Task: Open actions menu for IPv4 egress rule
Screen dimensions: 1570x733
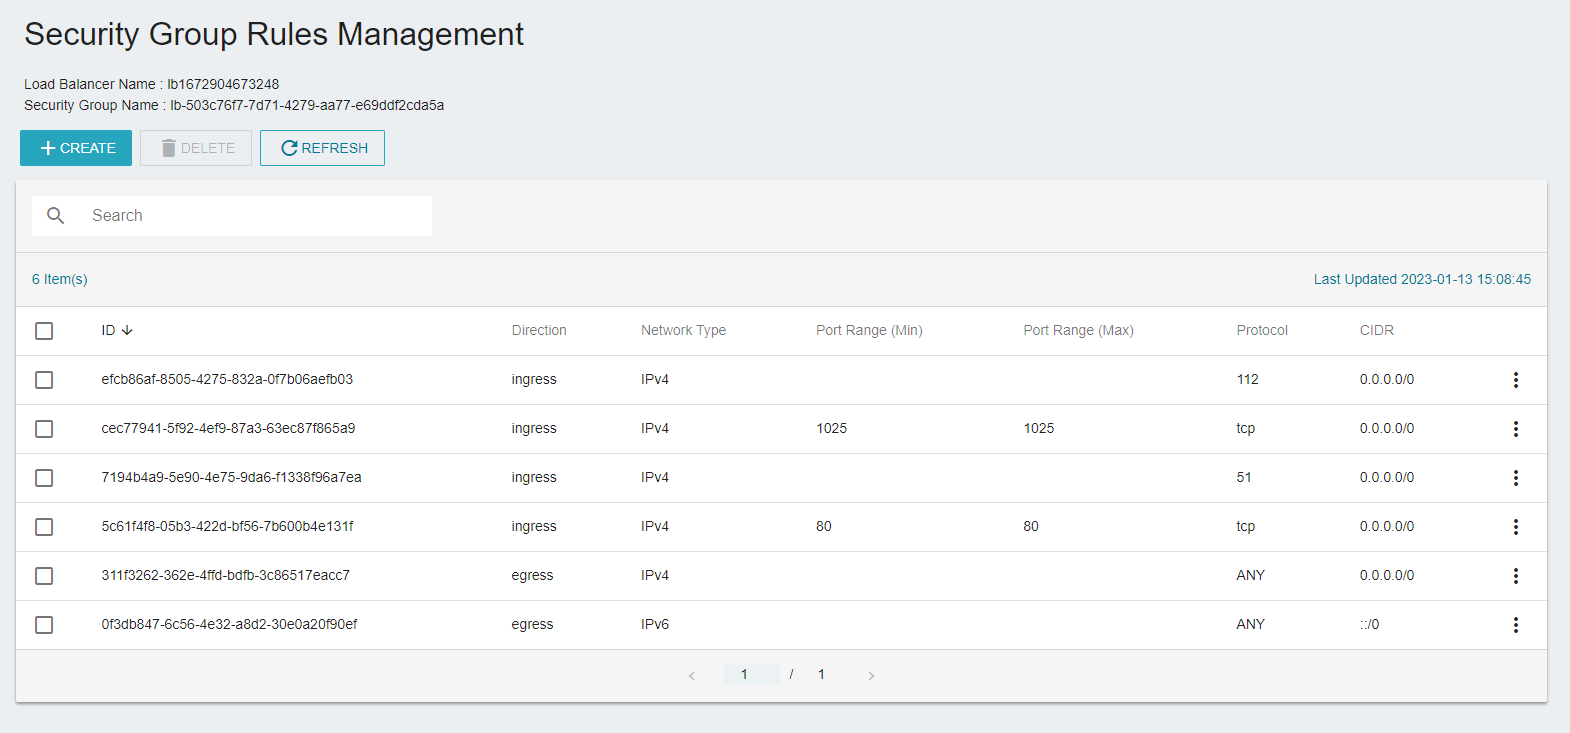Action: click(1516, 576)
